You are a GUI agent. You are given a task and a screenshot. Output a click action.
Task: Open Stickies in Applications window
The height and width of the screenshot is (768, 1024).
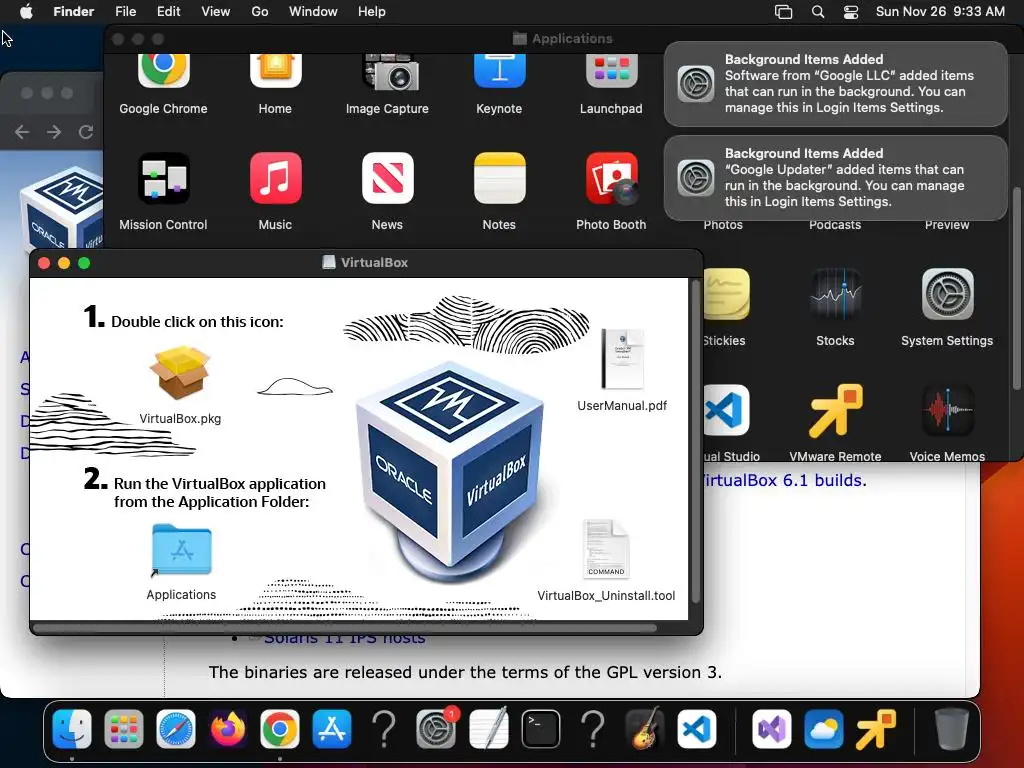click(x=726, y=295)
